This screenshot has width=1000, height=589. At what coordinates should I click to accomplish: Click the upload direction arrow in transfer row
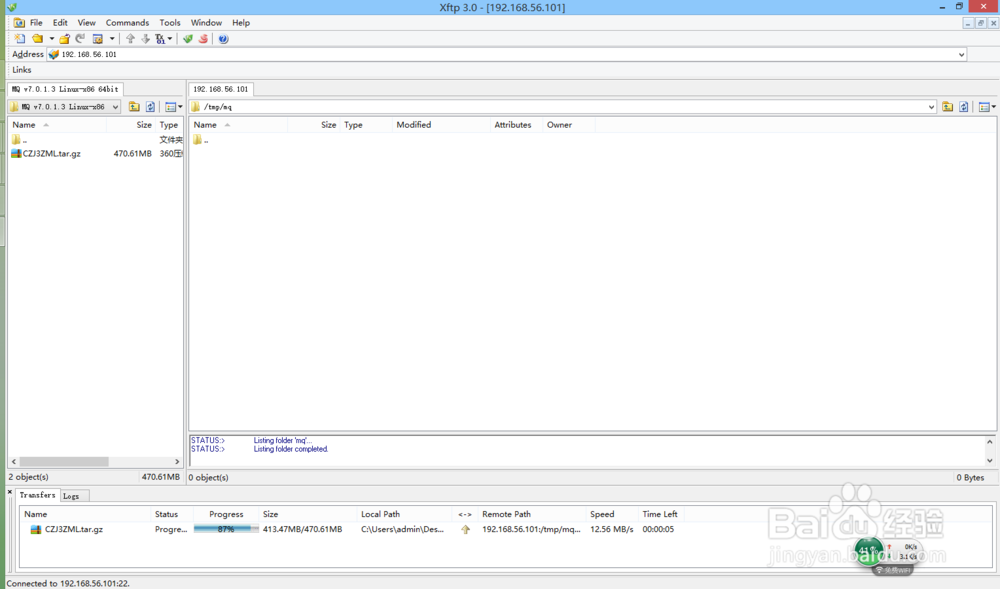tap(466, 530)
